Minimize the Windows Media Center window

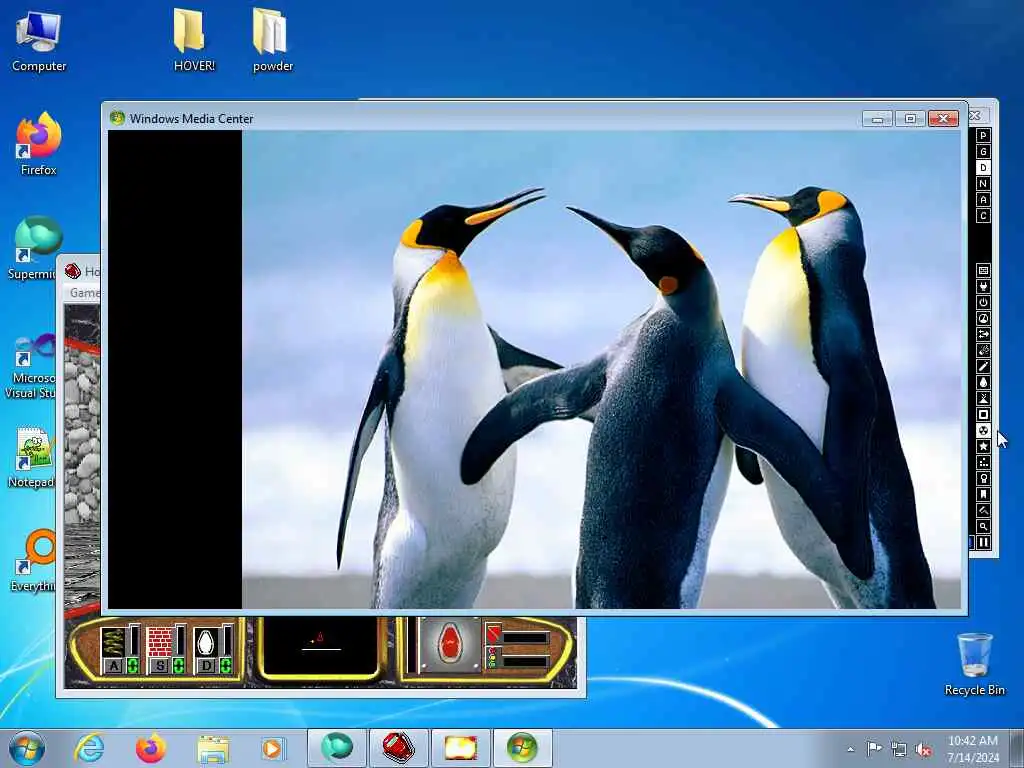877,118
